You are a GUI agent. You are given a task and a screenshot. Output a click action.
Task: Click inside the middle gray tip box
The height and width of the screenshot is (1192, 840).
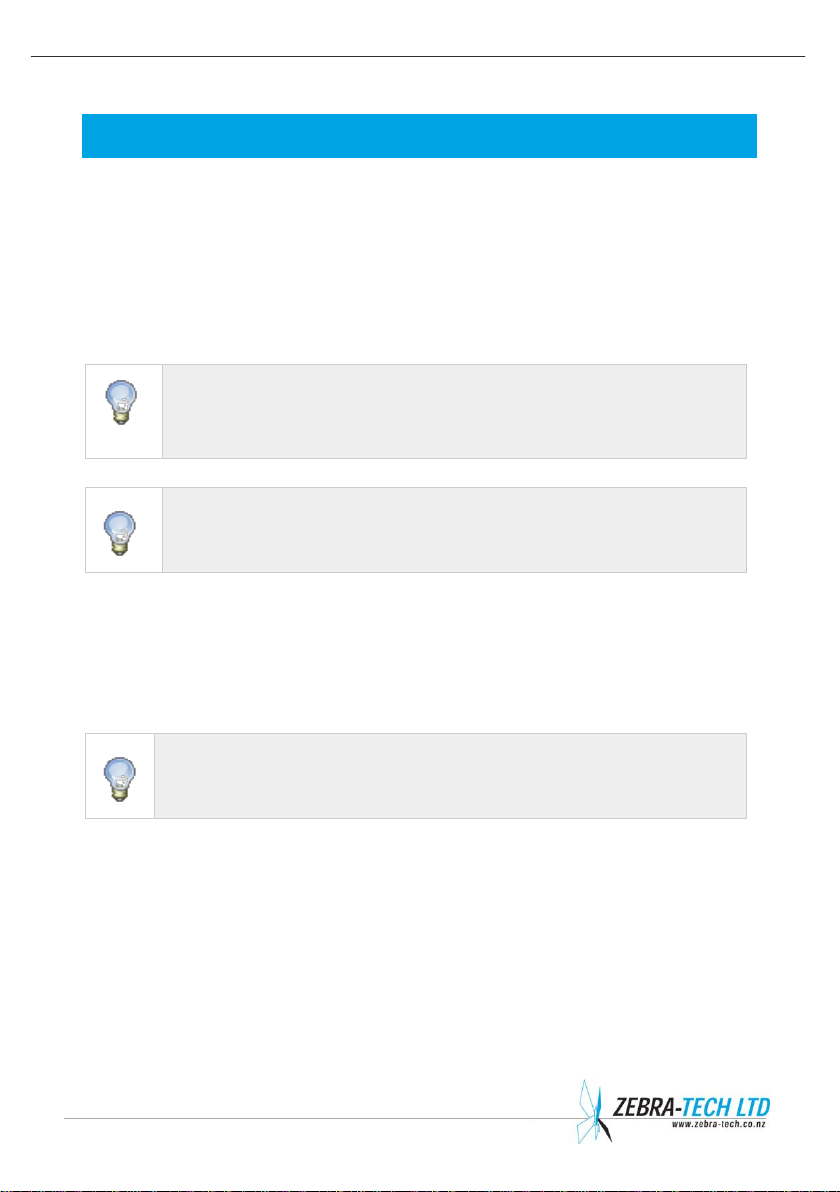pyautogui.click(x=455, y=530)
